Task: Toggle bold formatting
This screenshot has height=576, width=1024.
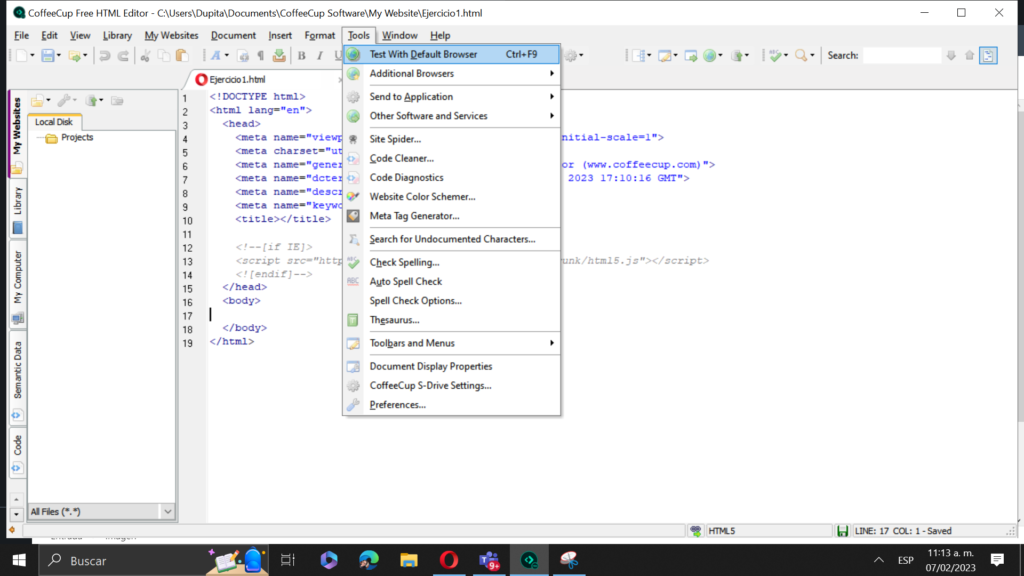Action: (303, 55)
